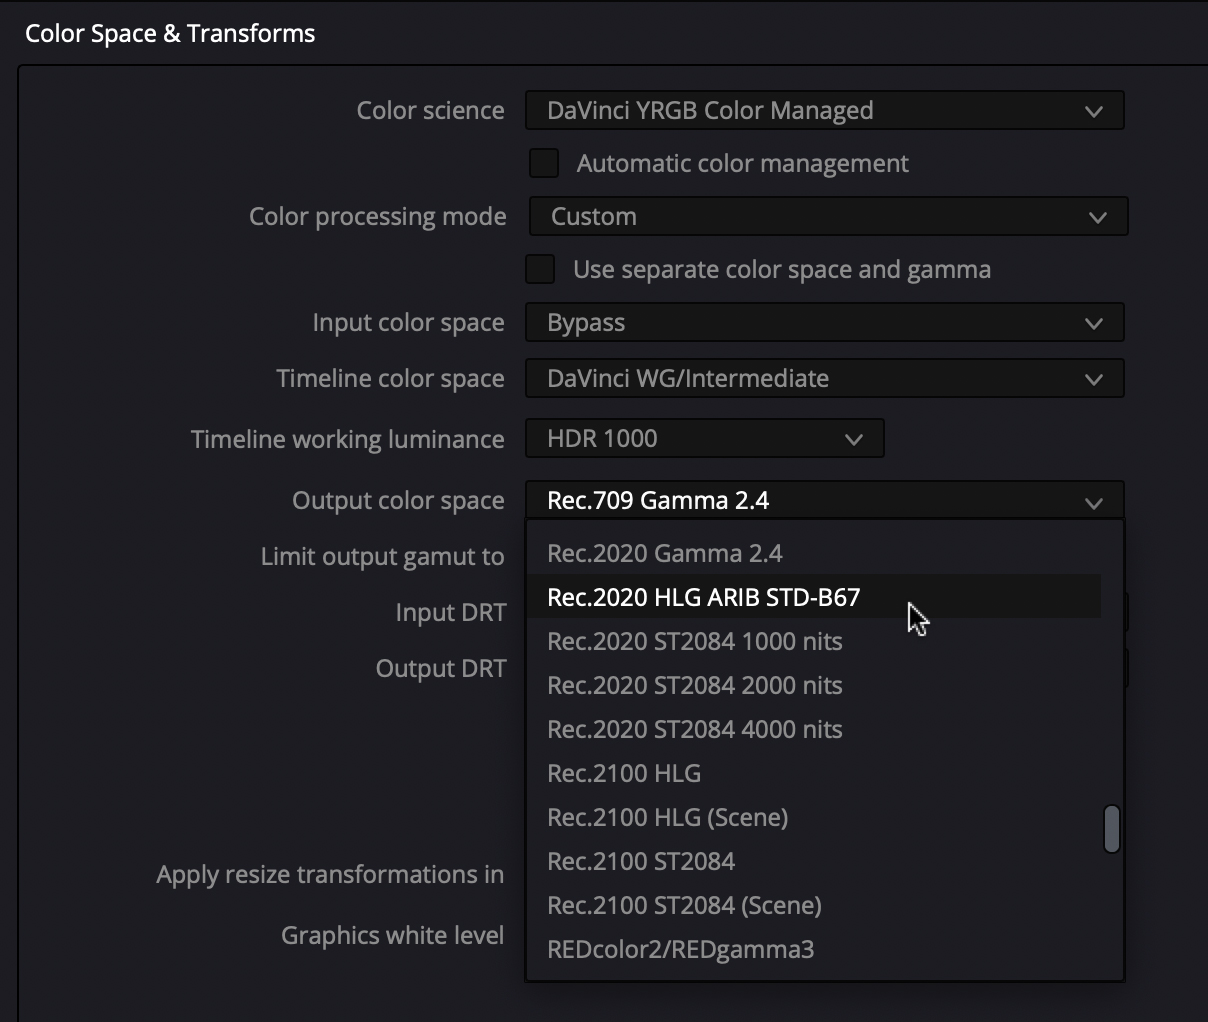Click the Timeline working luminance label

point(347,439)
